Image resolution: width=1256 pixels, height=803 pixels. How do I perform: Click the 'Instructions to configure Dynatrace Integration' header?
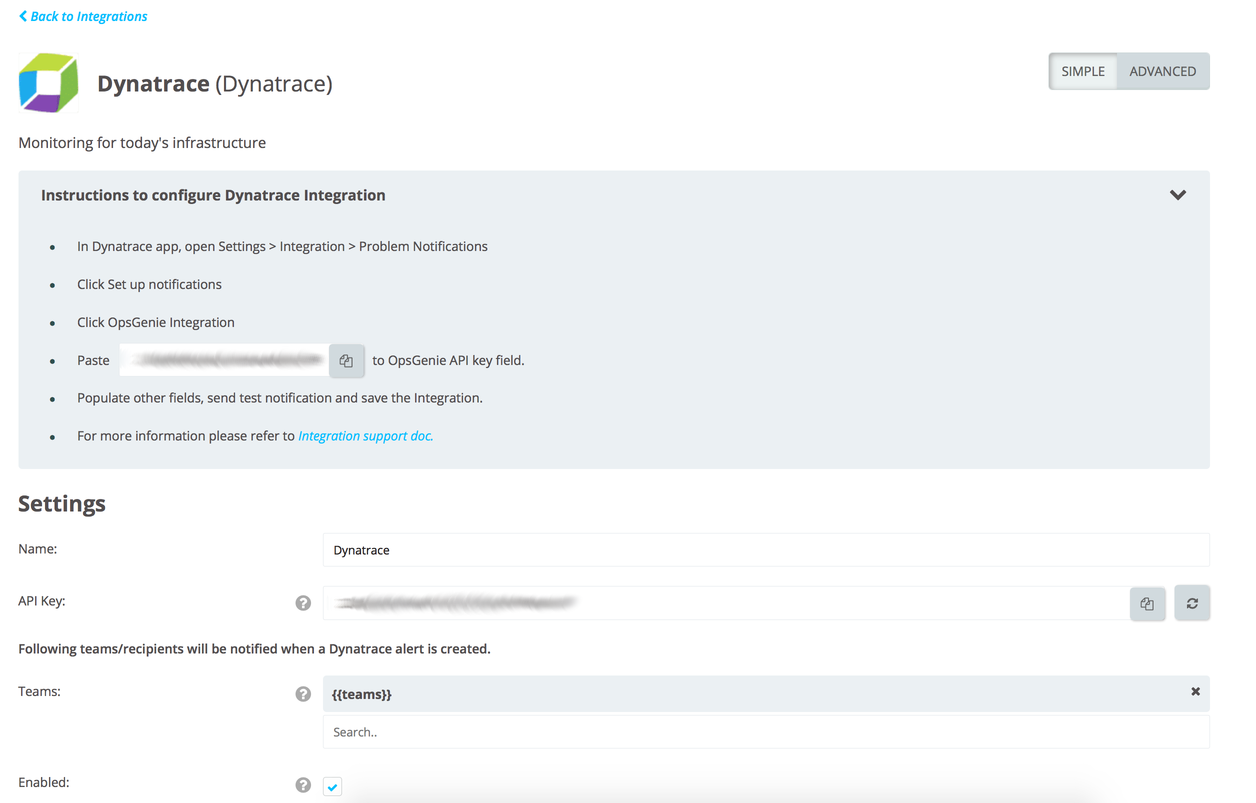pyautogui.click(x=213, y=195)
